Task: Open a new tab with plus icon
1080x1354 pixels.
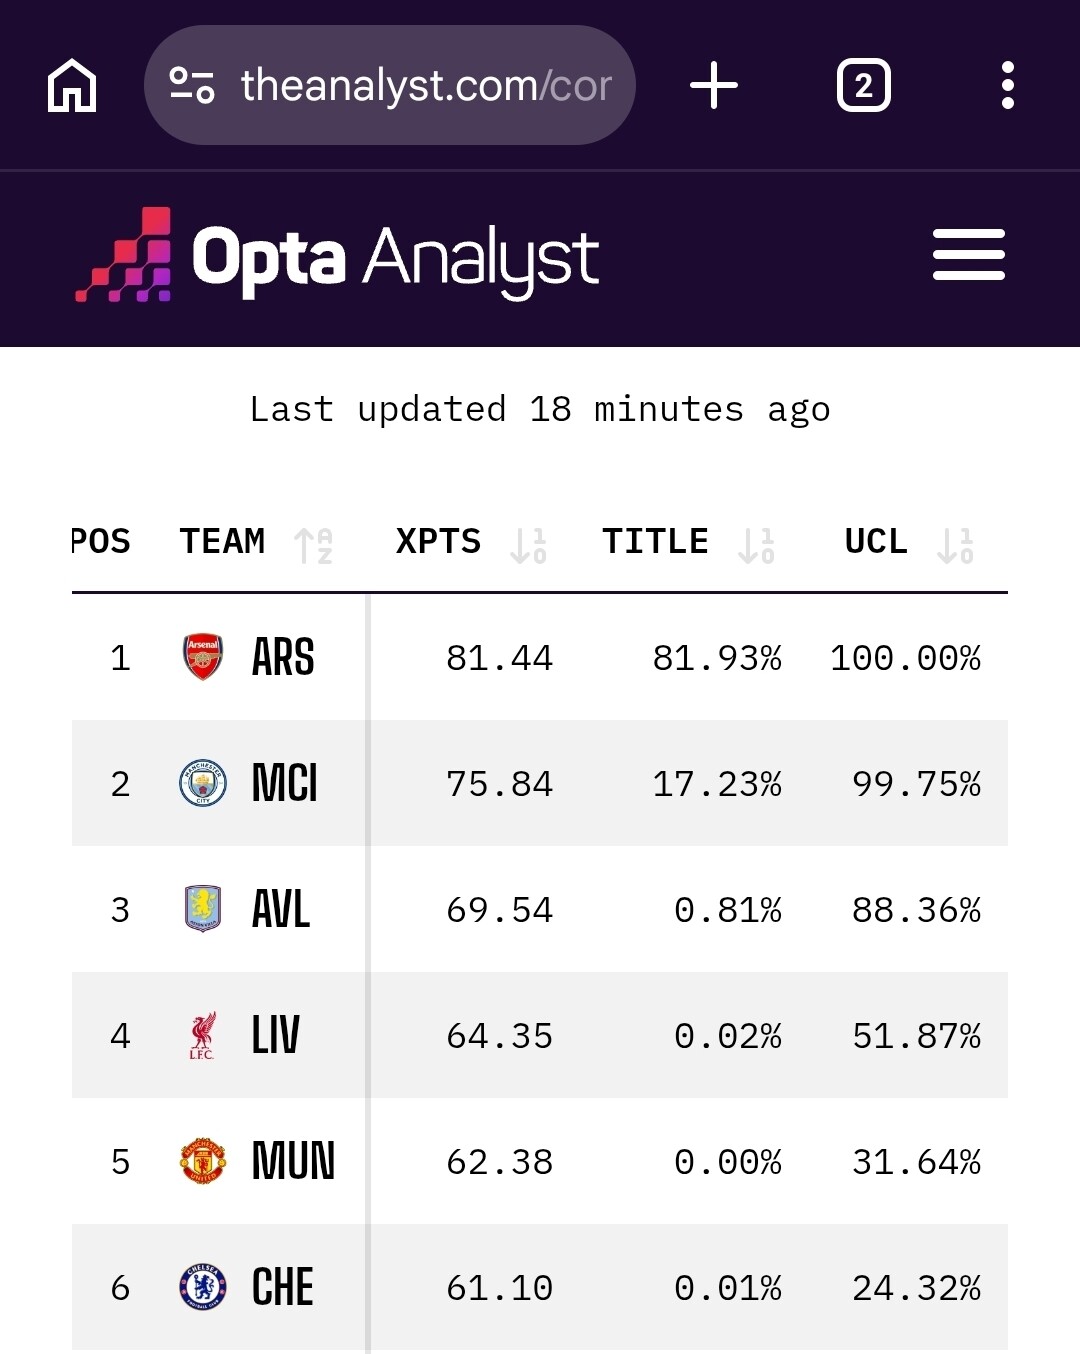Action: pyautogui.click(x=714, y=86)
